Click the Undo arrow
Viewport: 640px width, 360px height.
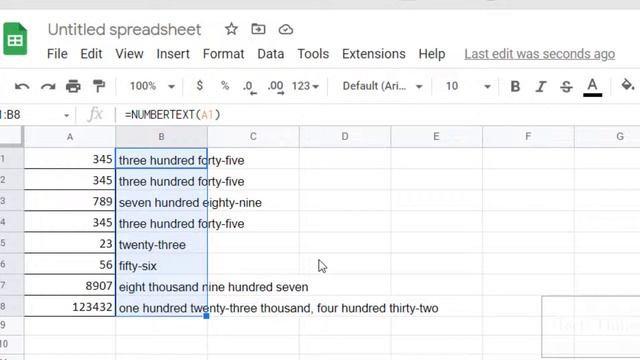click(22, 87)
